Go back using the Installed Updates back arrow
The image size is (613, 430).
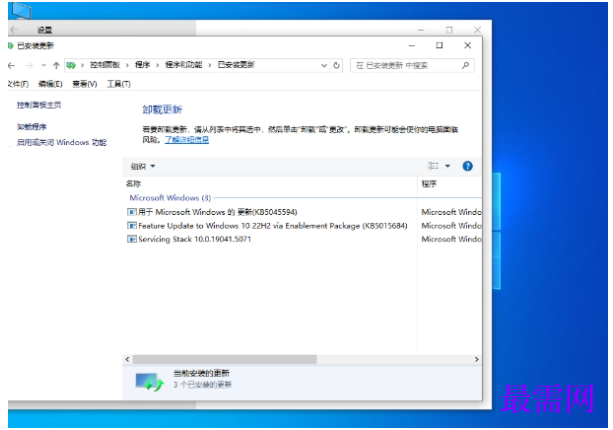pos(11,66)
